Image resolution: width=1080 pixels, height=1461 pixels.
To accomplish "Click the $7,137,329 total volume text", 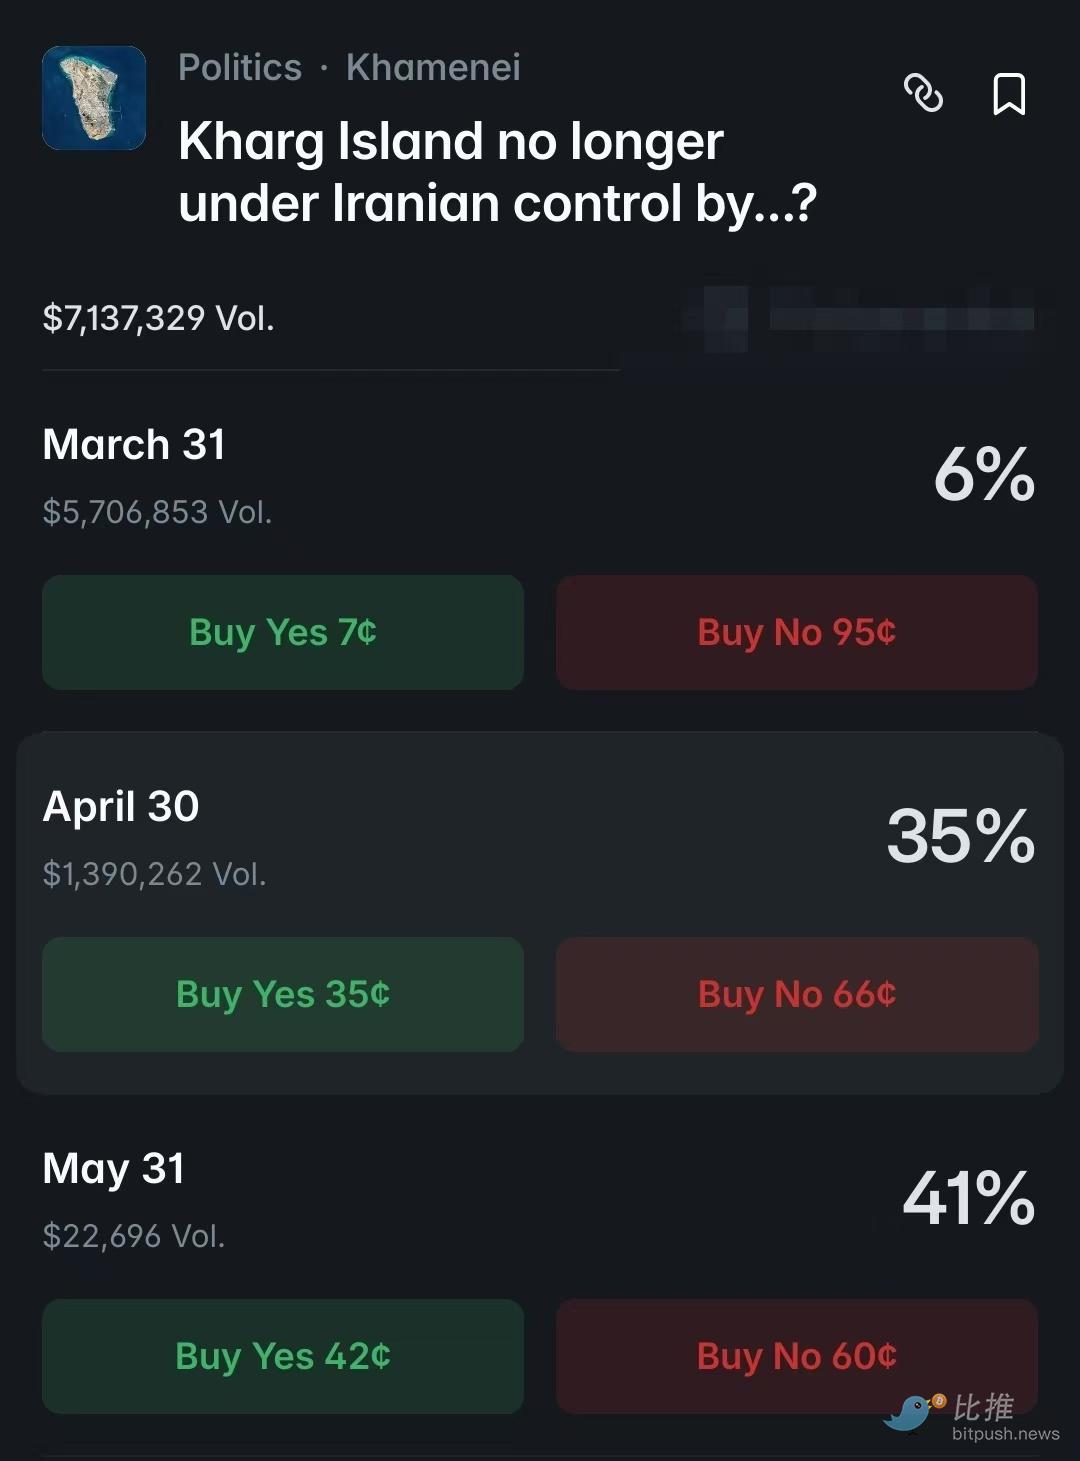I will point(158,318).
